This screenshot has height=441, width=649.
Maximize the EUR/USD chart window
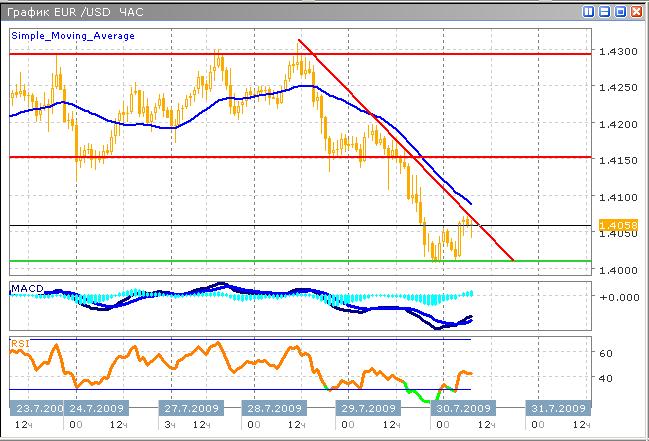click(x=620, y=11)
